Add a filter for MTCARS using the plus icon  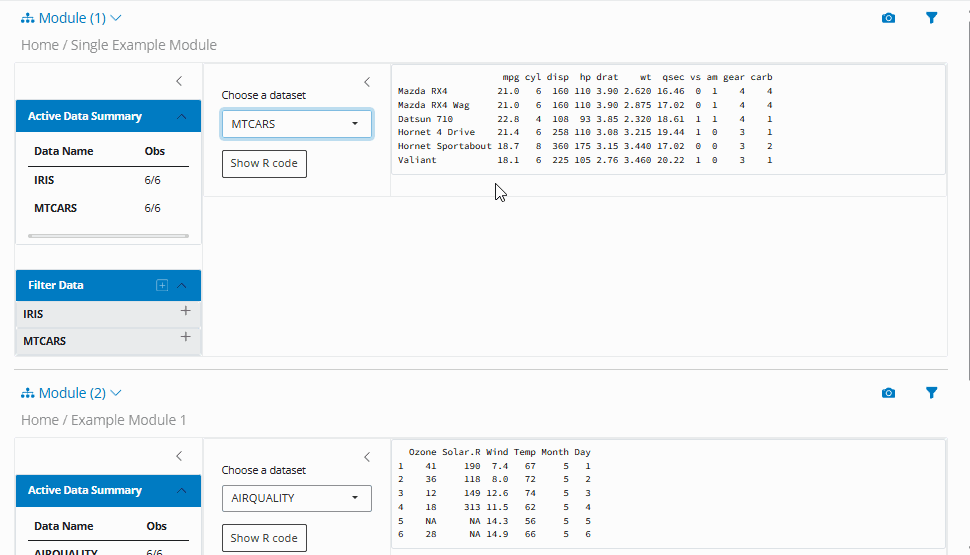pyautogui.click(x=185, y=337)
